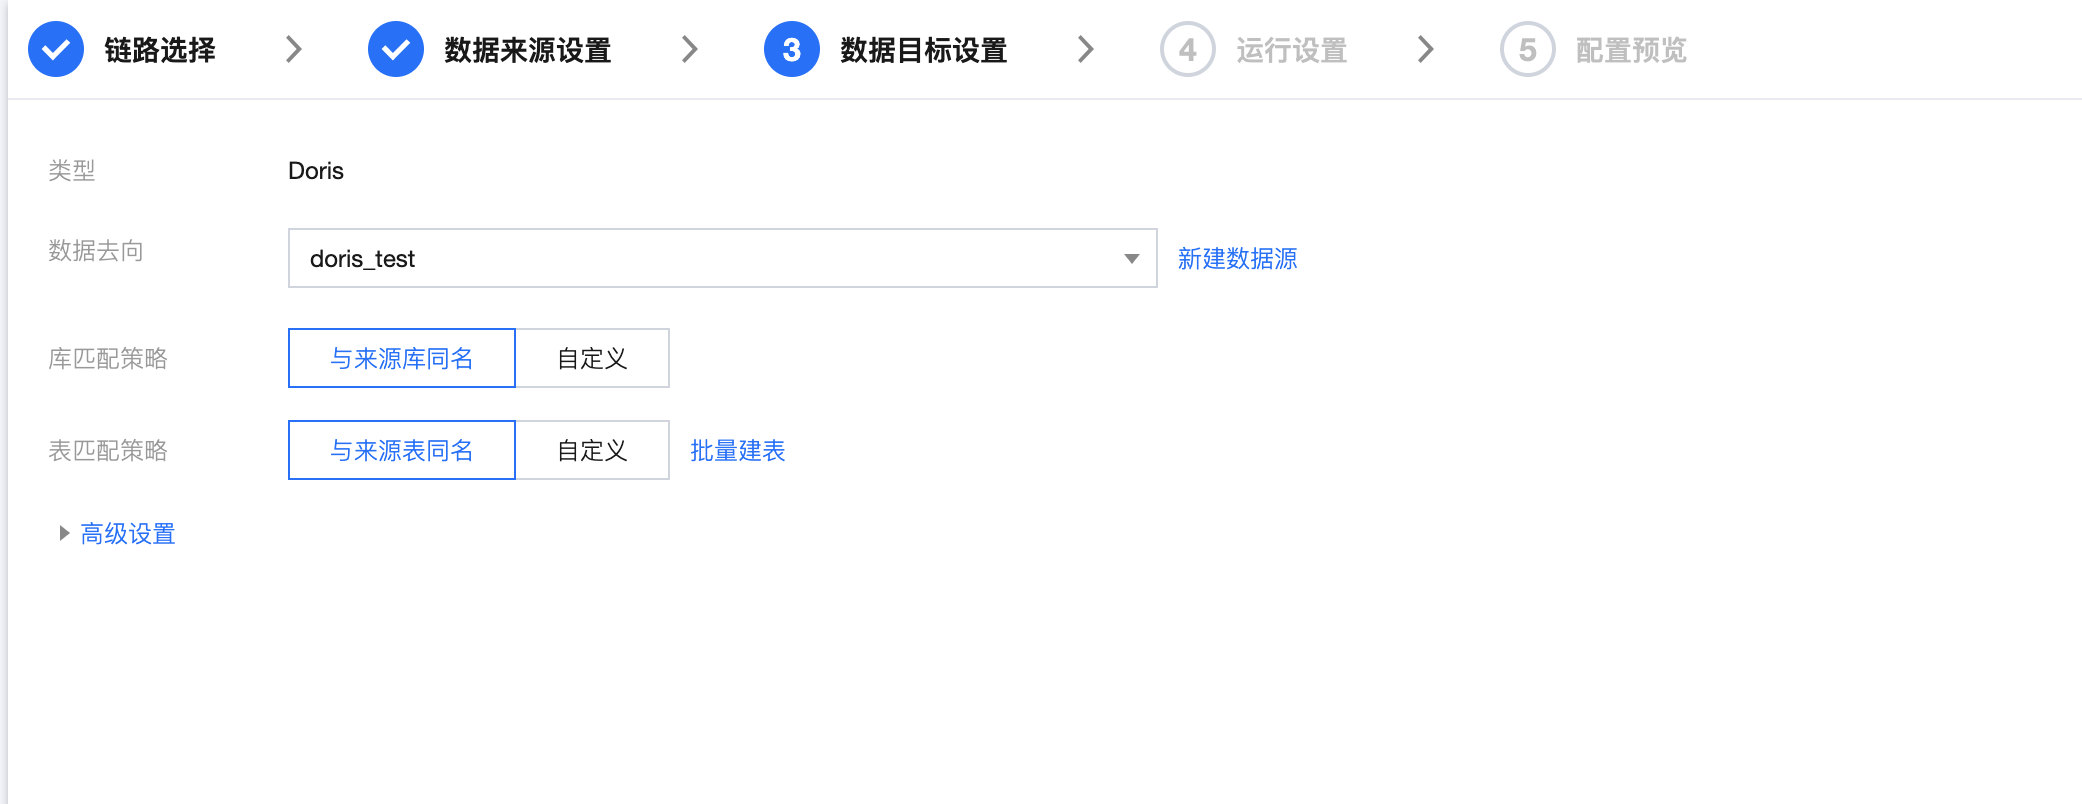This screenshot has width=2082, height=804.
Task: Click the checkmark icon for 数据来源设置 step
Action: point(396,49)
